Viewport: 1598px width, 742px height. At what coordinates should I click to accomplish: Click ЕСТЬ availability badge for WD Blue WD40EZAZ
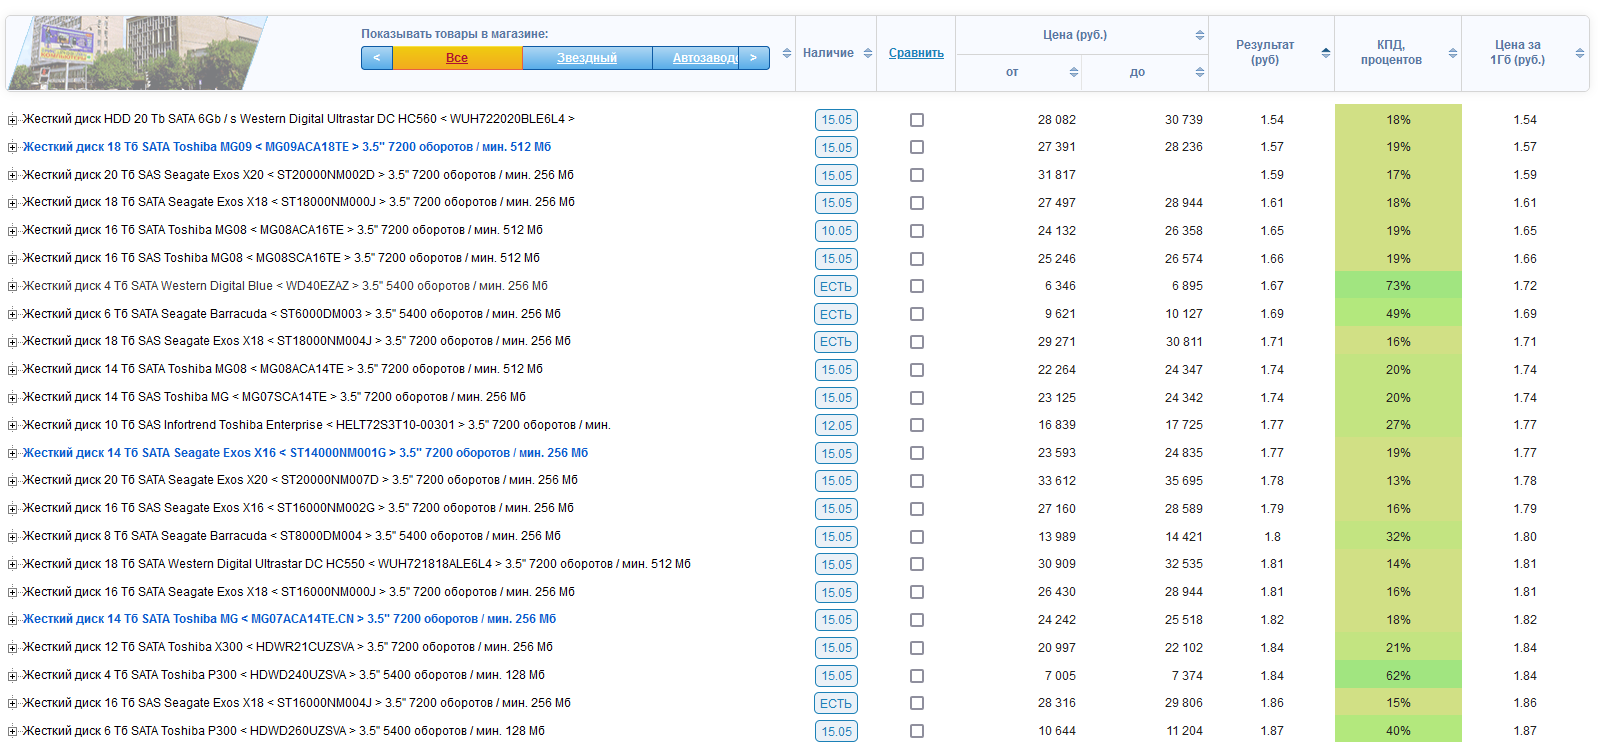tap(836, 286)
